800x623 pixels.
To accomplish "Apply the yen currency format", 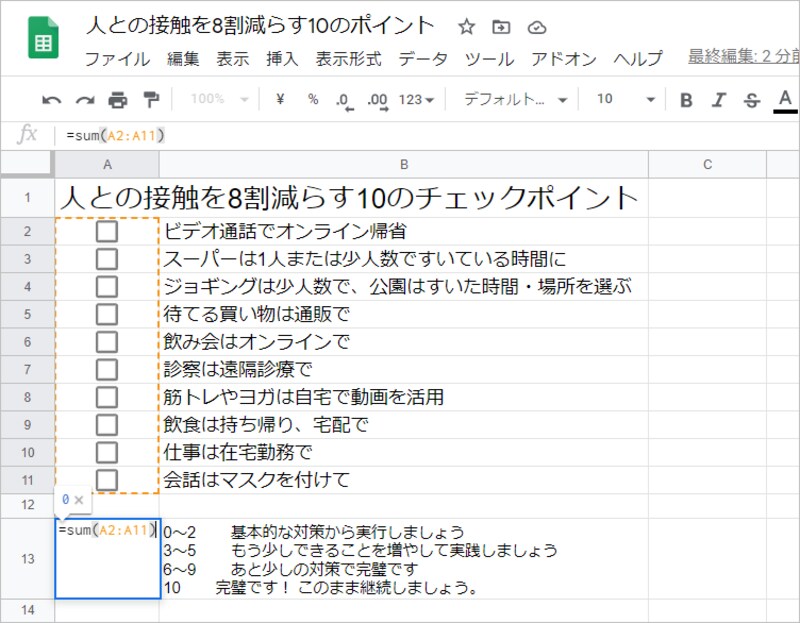I will 280,98.
